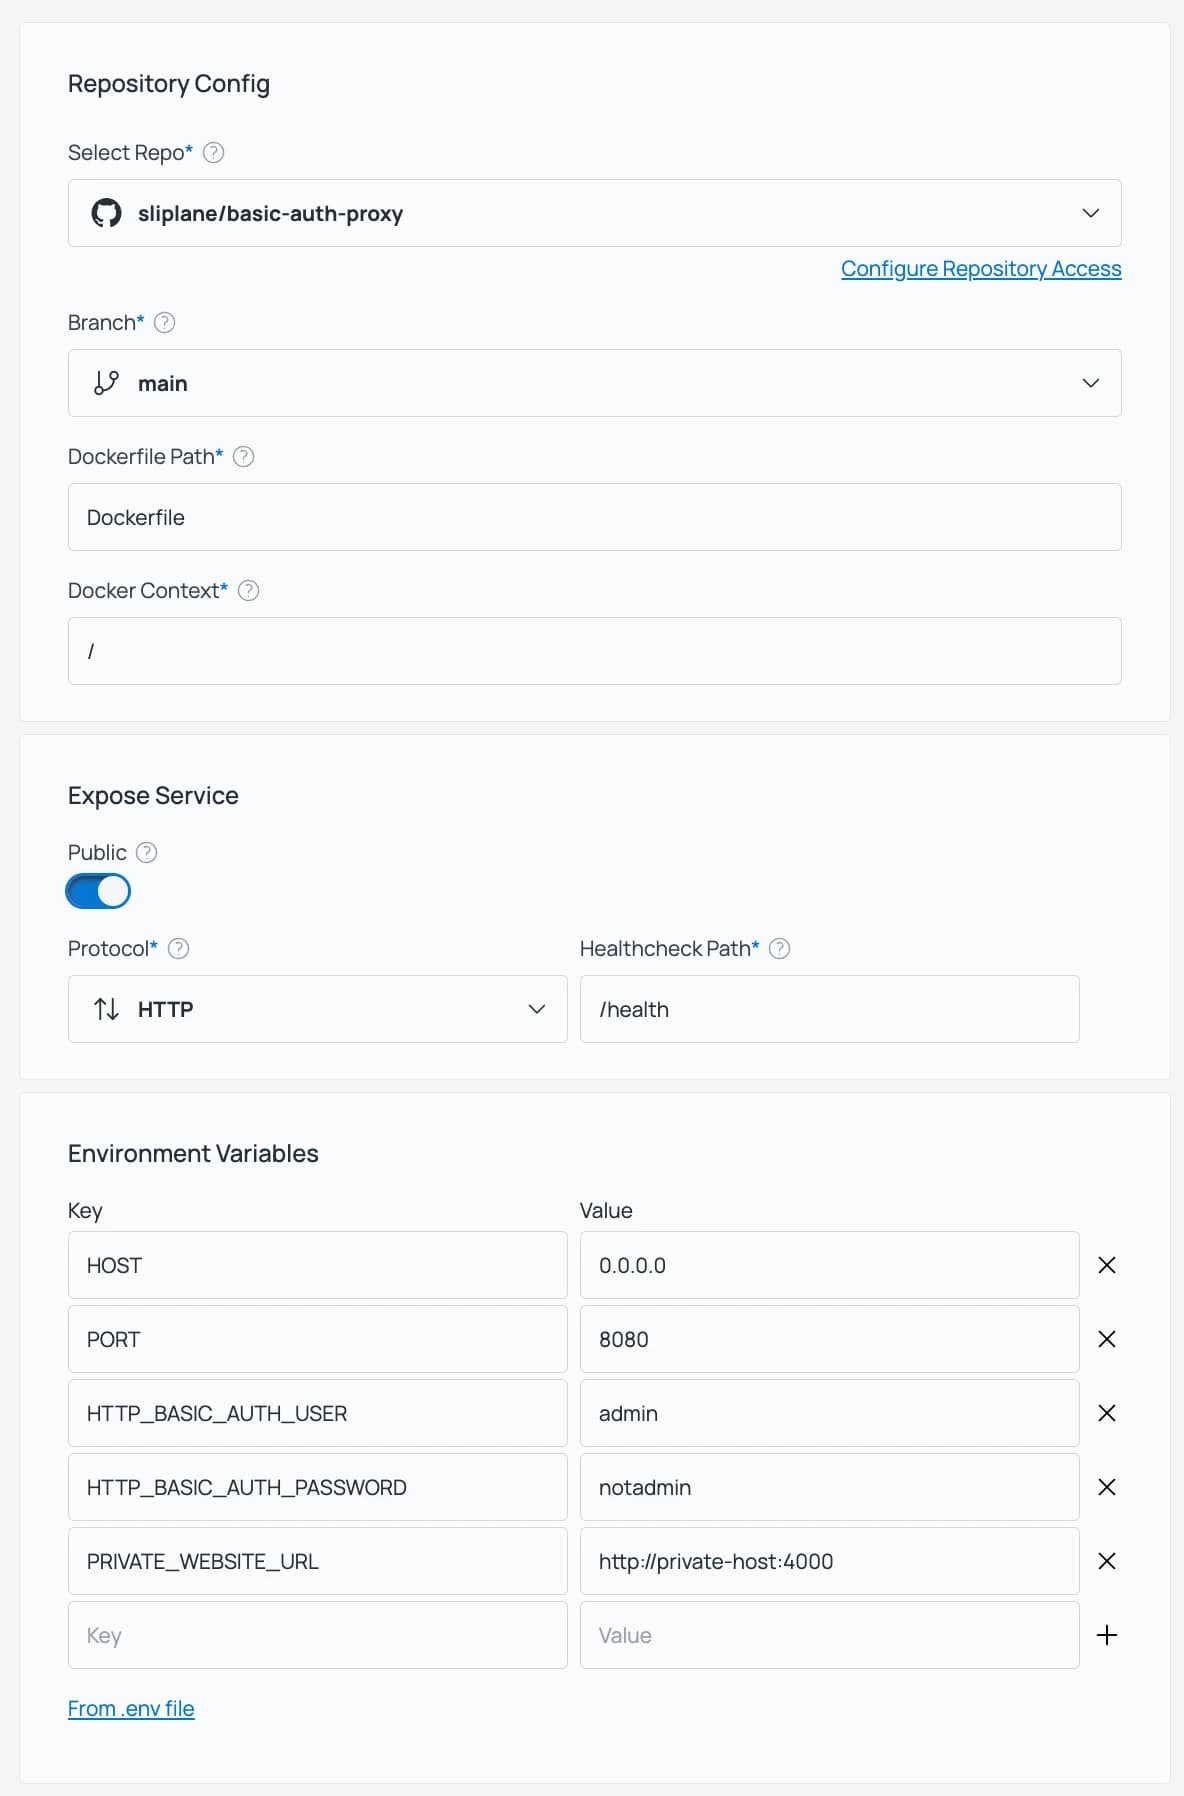Remove the PORT environment variable
Image resolution: width=1184 pixels, height=1796 pixels.
click(x=1107, y=1339)
